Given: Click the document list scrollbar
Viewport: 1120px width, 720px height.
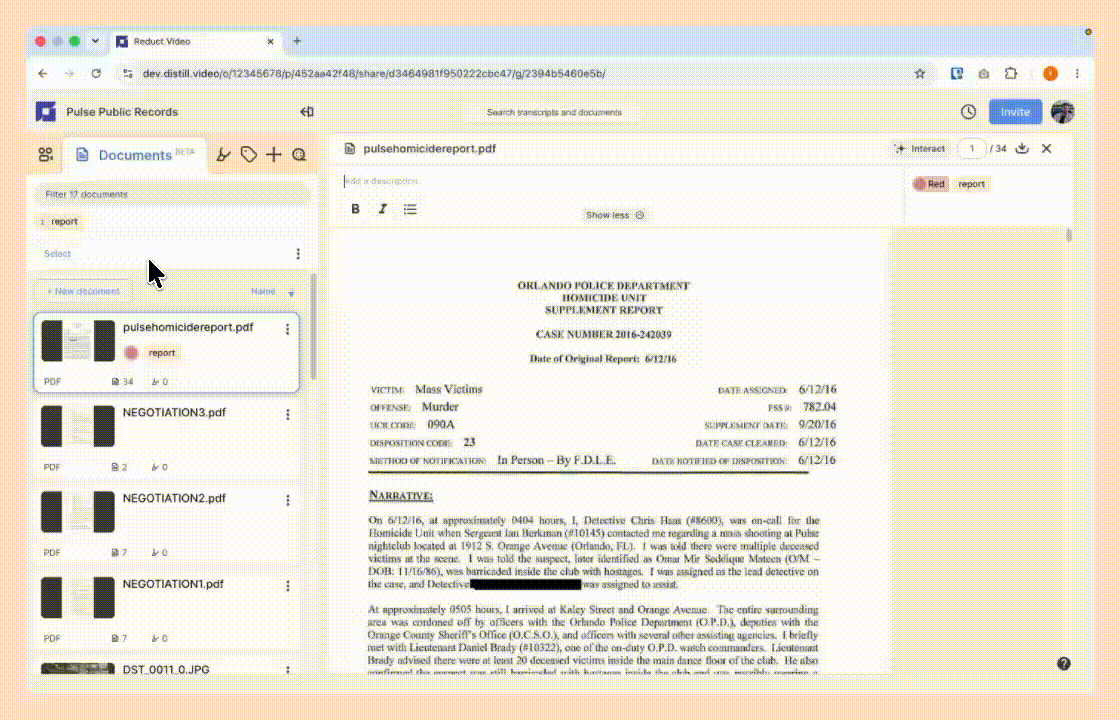Looking at the screenshot, I should pyautogui.click(x=313, y=326).
